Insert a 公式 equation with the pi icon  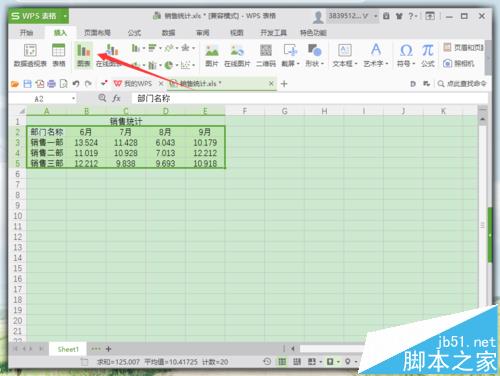tap(427, 55)
